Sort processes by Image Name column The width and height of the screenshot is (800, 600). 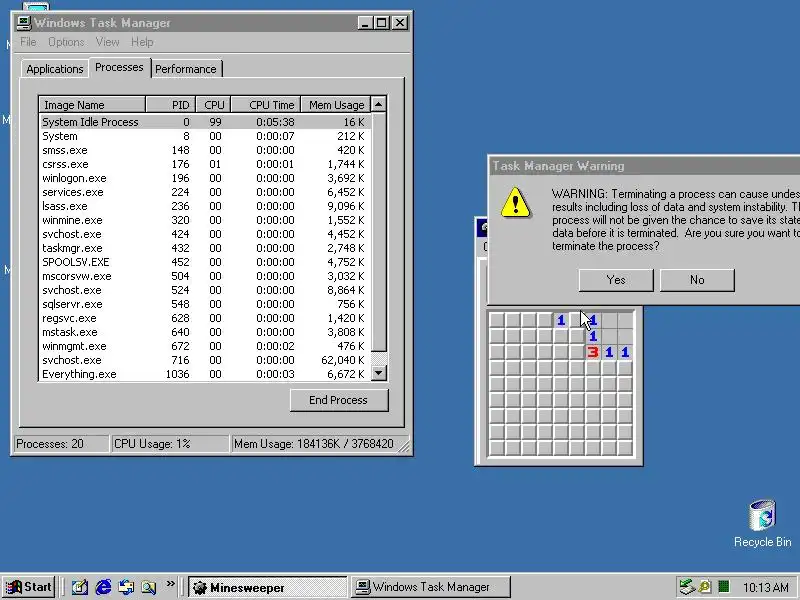92,105
